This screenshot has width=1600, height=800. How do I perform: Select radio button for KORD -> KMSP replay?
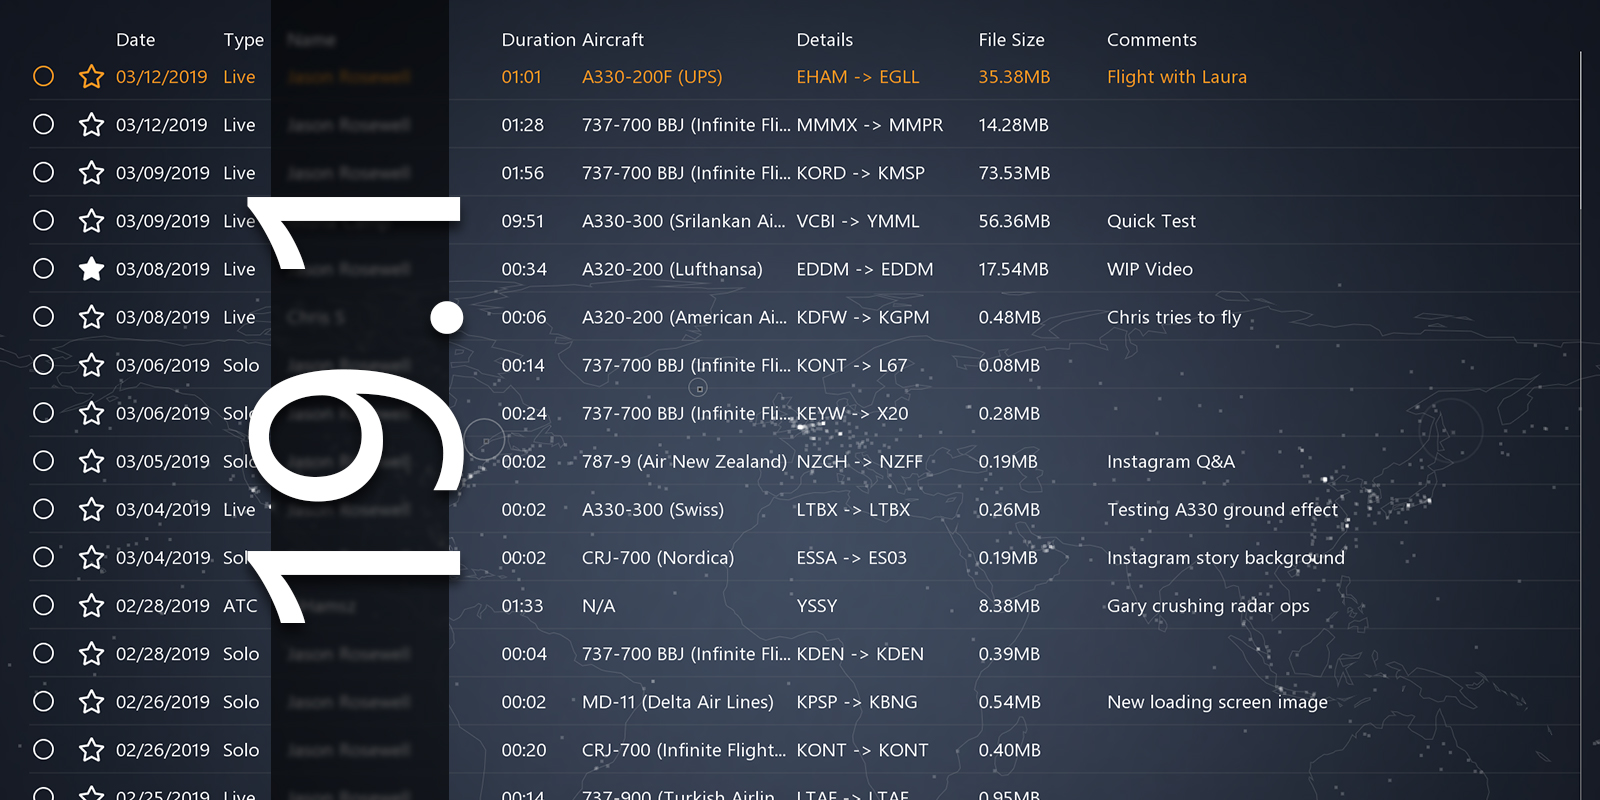(43, 172)
